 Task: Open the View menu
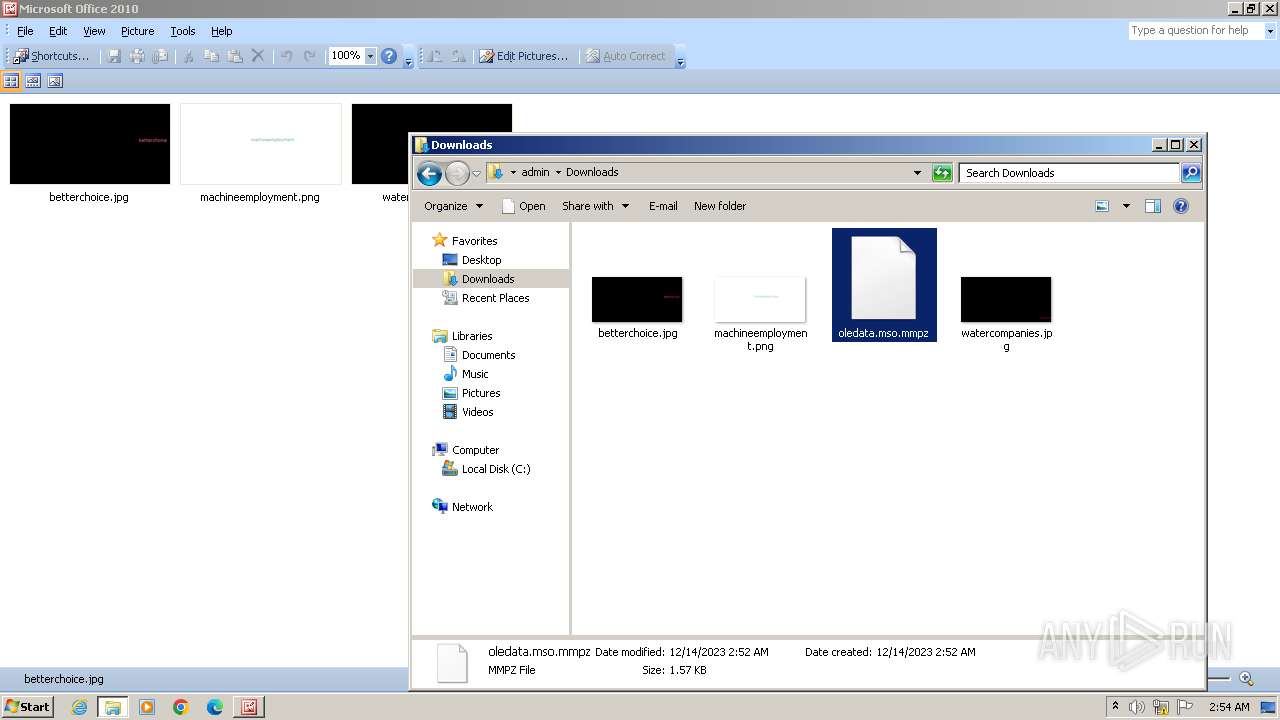pyautogui.click(x=94, y=31)
